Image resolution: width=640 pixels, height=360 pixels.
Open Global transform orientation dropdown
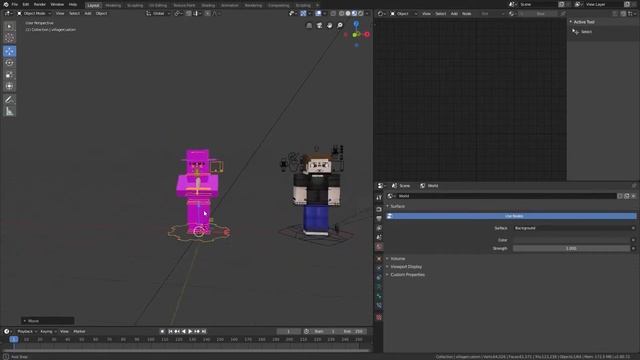(158, 13)
